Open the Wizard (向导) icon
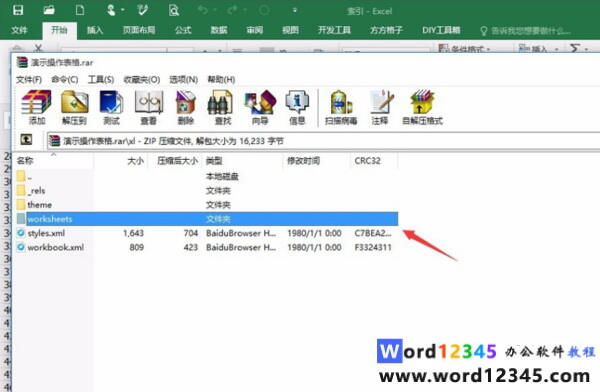The width and height of the screenshot is (600, 392). [260, 107]
